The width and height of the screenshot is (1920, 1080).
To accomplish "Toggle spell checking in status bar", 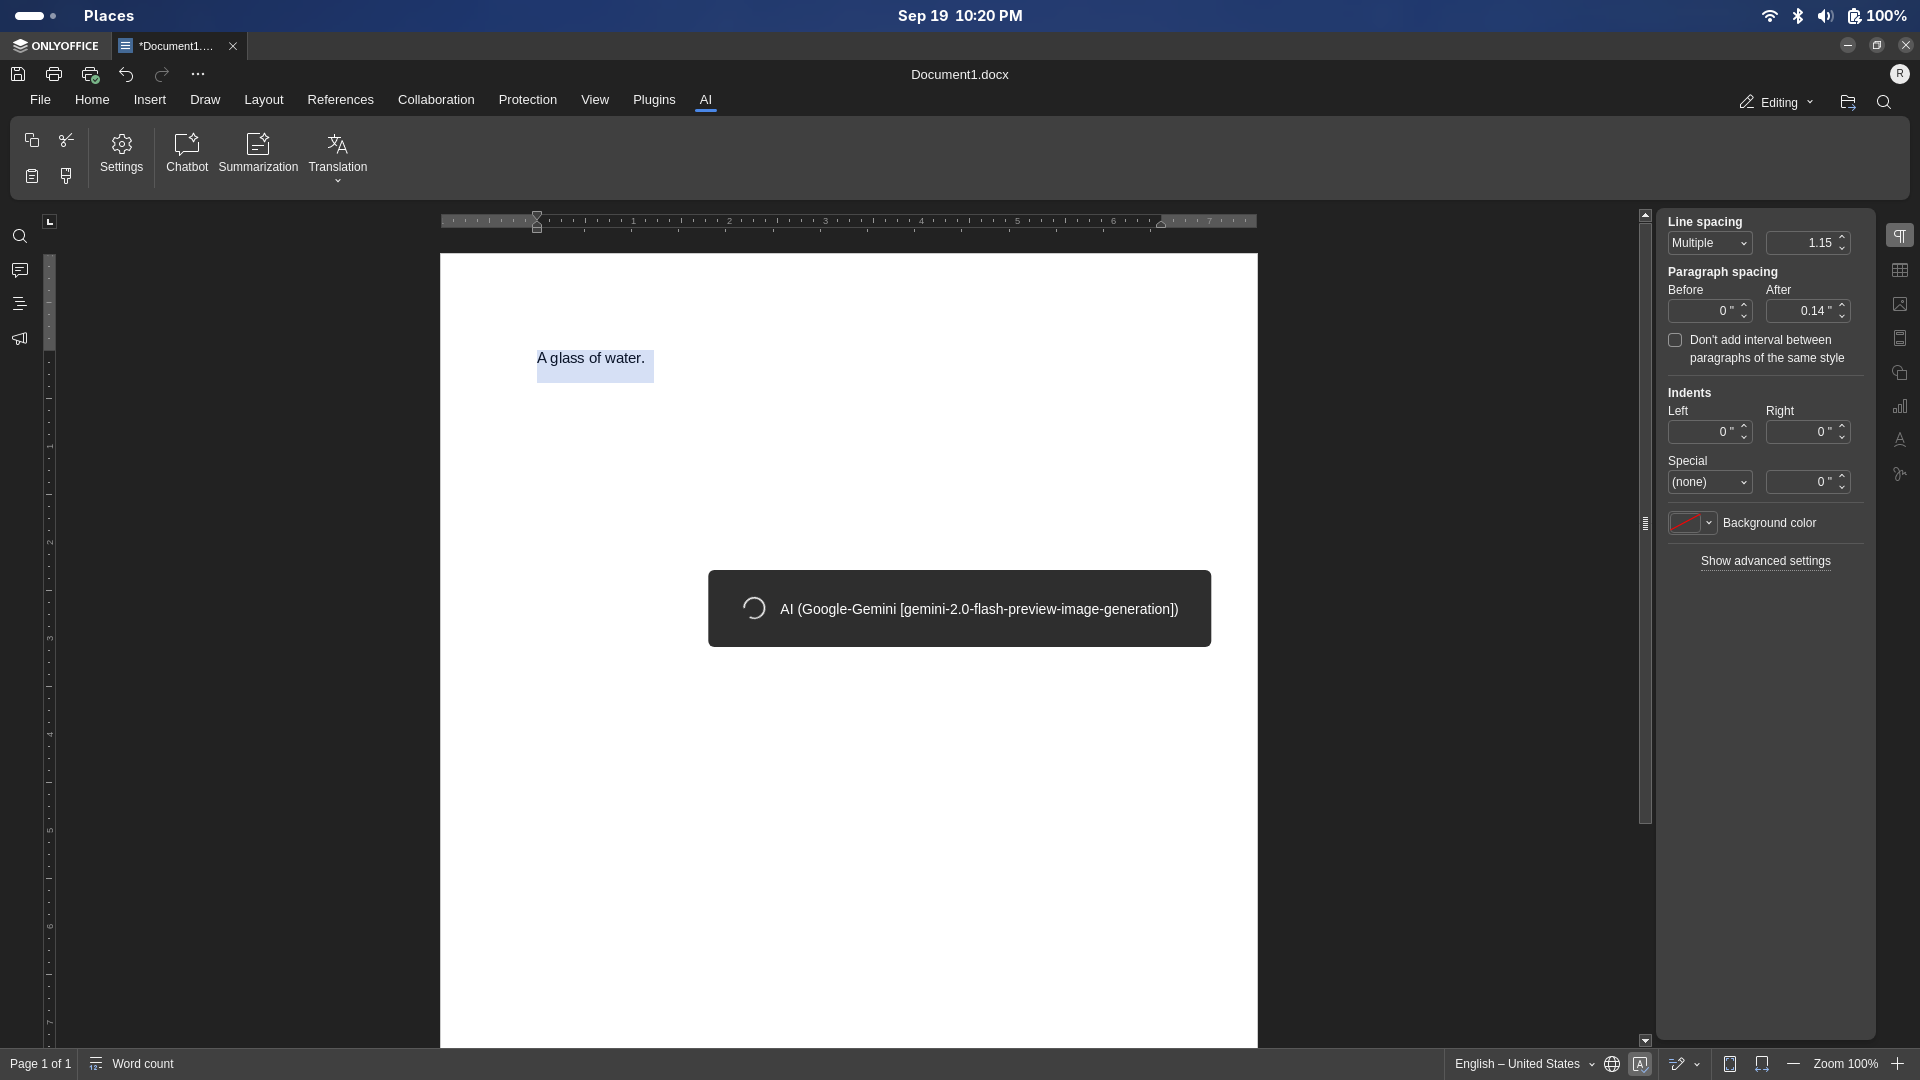I will 1640,1064.
